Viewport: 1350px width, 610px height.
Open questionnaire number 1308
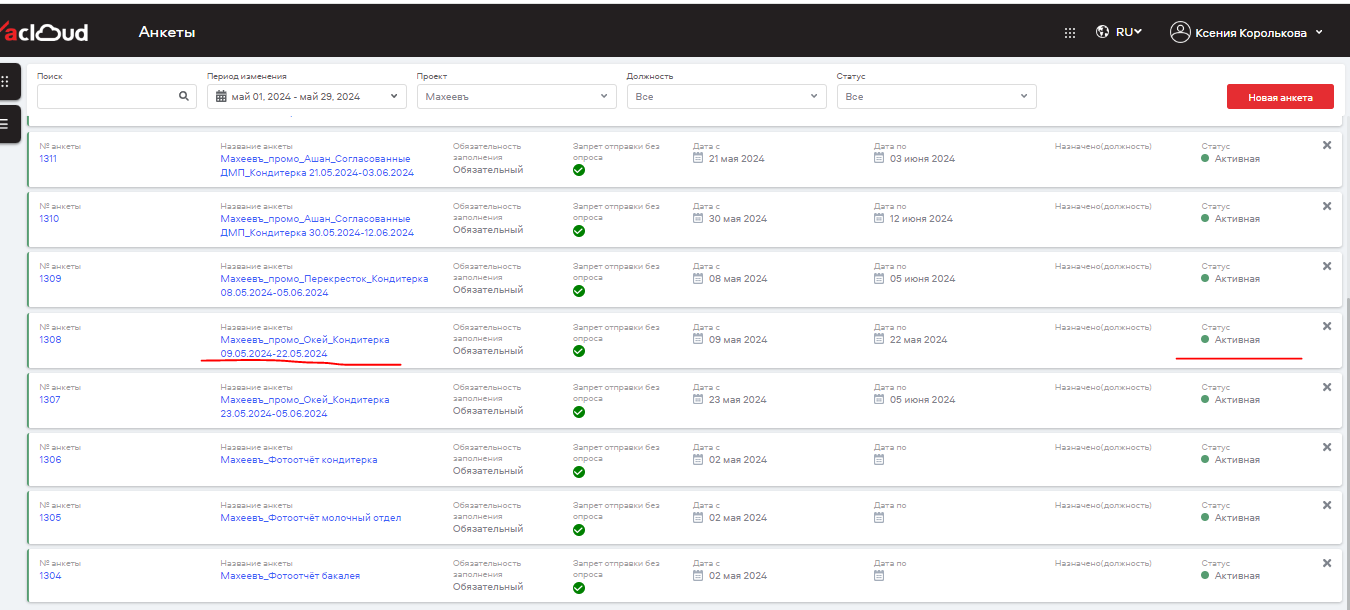[x=50, y=339]
